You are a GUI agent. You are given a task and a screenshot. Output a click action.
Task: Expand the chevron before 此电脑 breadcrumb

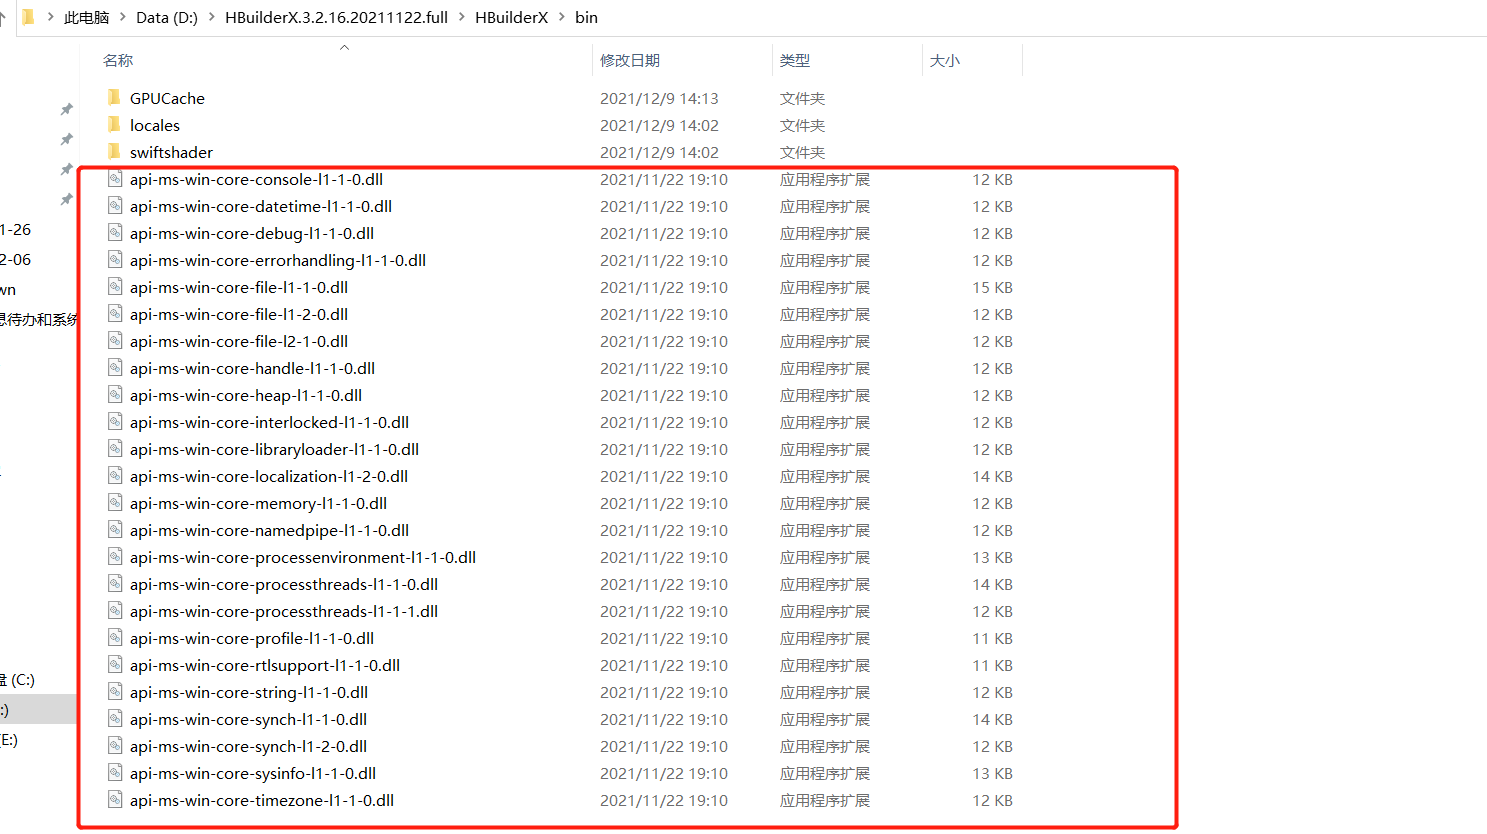point(50,17)
